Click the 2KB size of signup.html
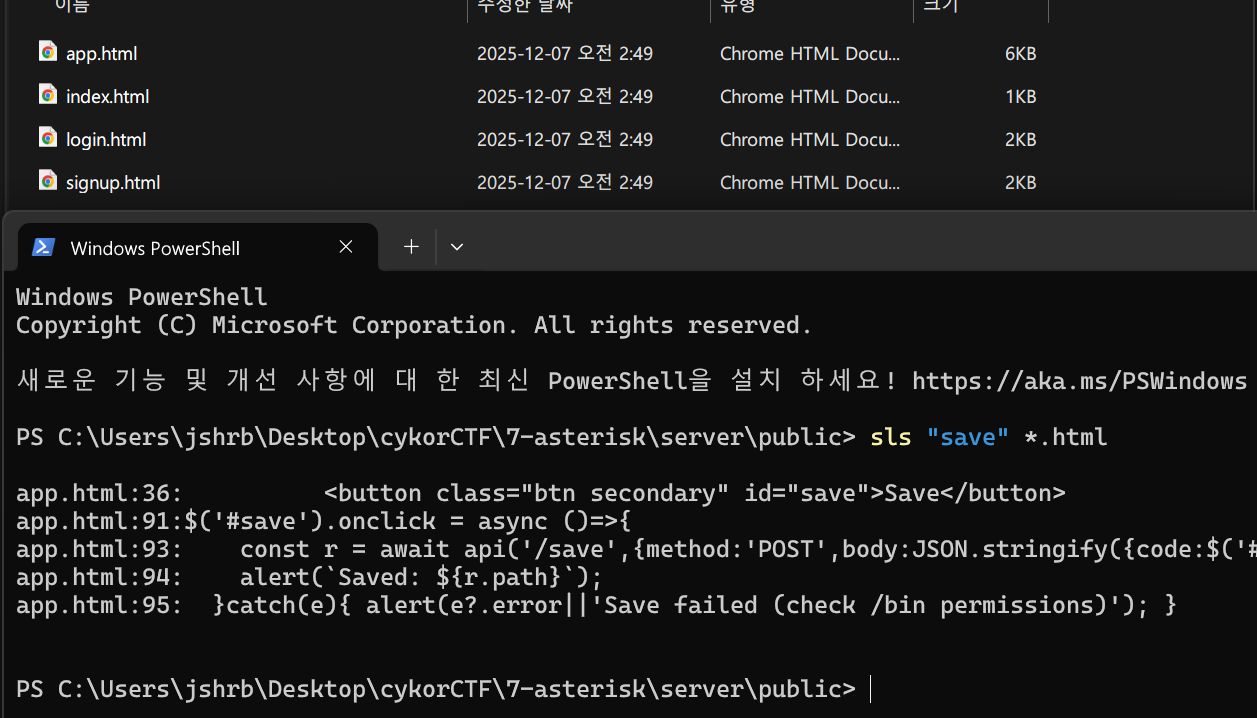The height and width of the screenshot is (718, 1257). (x=1021, y=183)
